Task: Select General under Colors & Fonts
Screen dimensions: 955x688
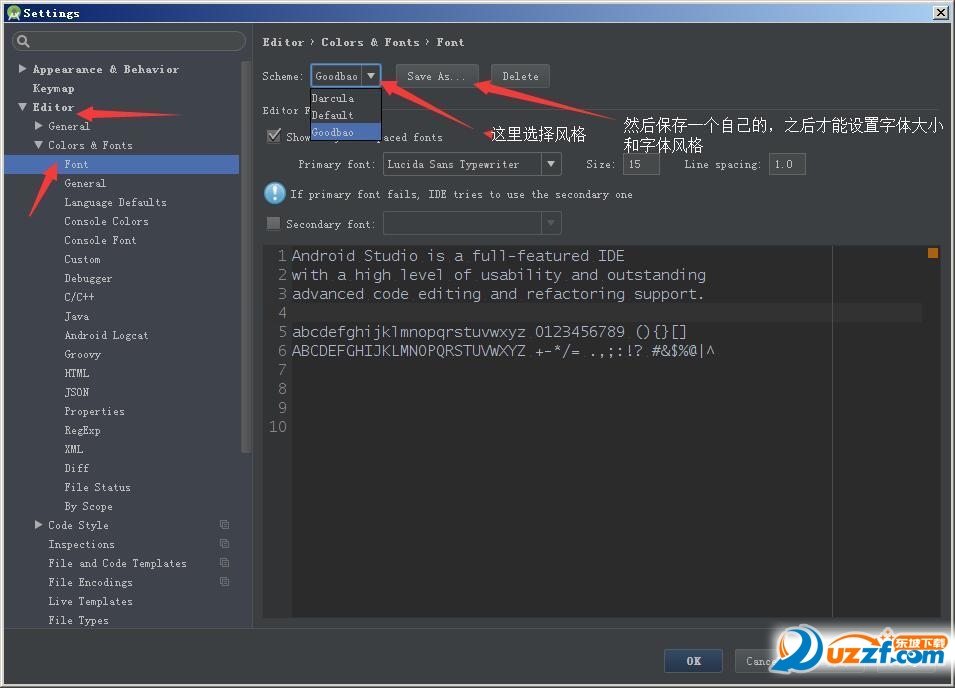Action: tap(85, 183)
